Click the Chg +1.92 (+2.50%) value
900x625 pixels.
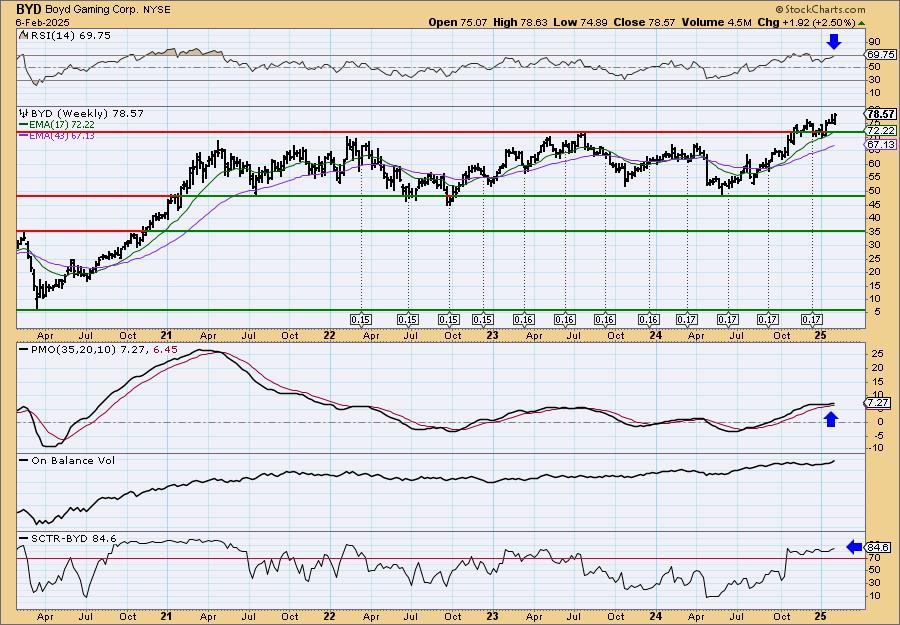click(806, 22)
